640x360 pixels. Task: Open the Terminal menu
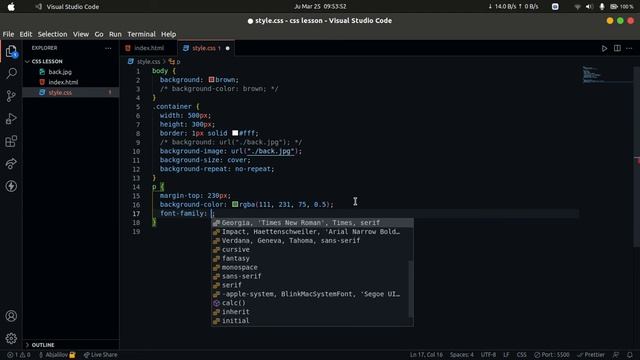[x=141, y=34]
